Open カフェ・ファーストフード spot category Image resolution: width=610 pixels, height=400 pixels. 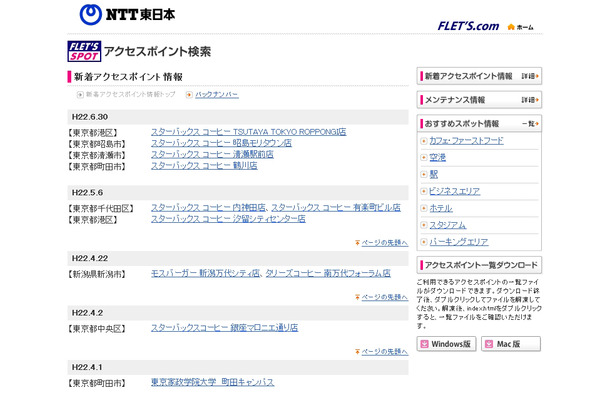point(466,141)
